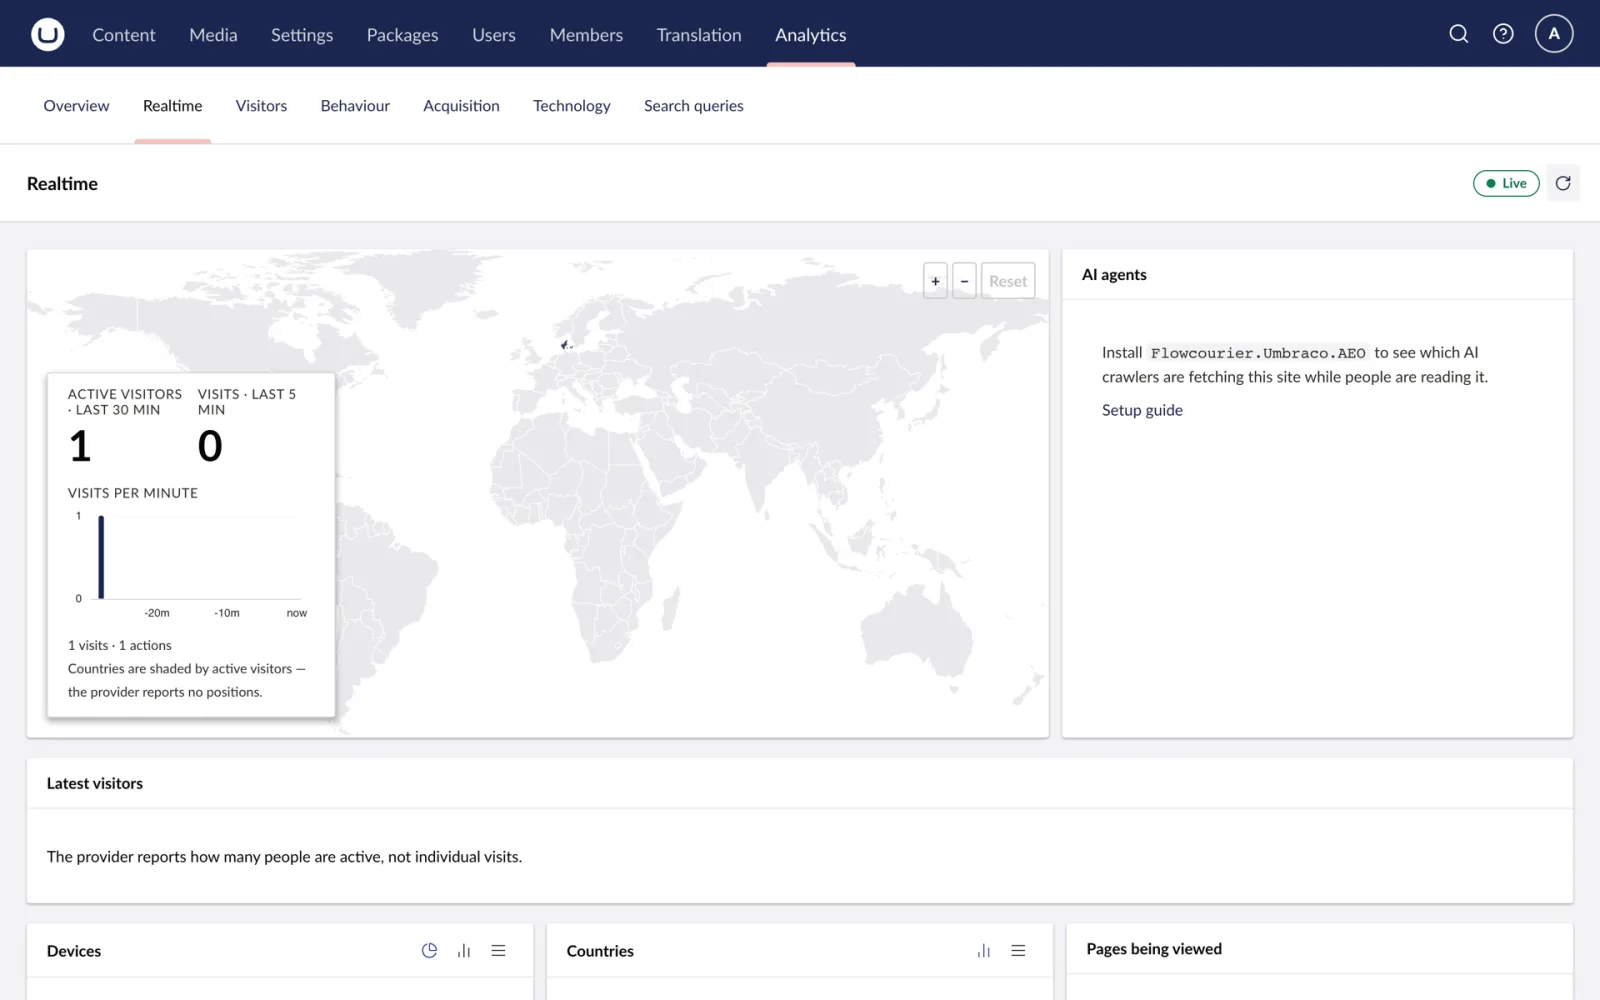The height and width of the screenshot is (1000, 1600).
Task: Click the '1 visits · 1 actions' summary
Action: point(120,645)
